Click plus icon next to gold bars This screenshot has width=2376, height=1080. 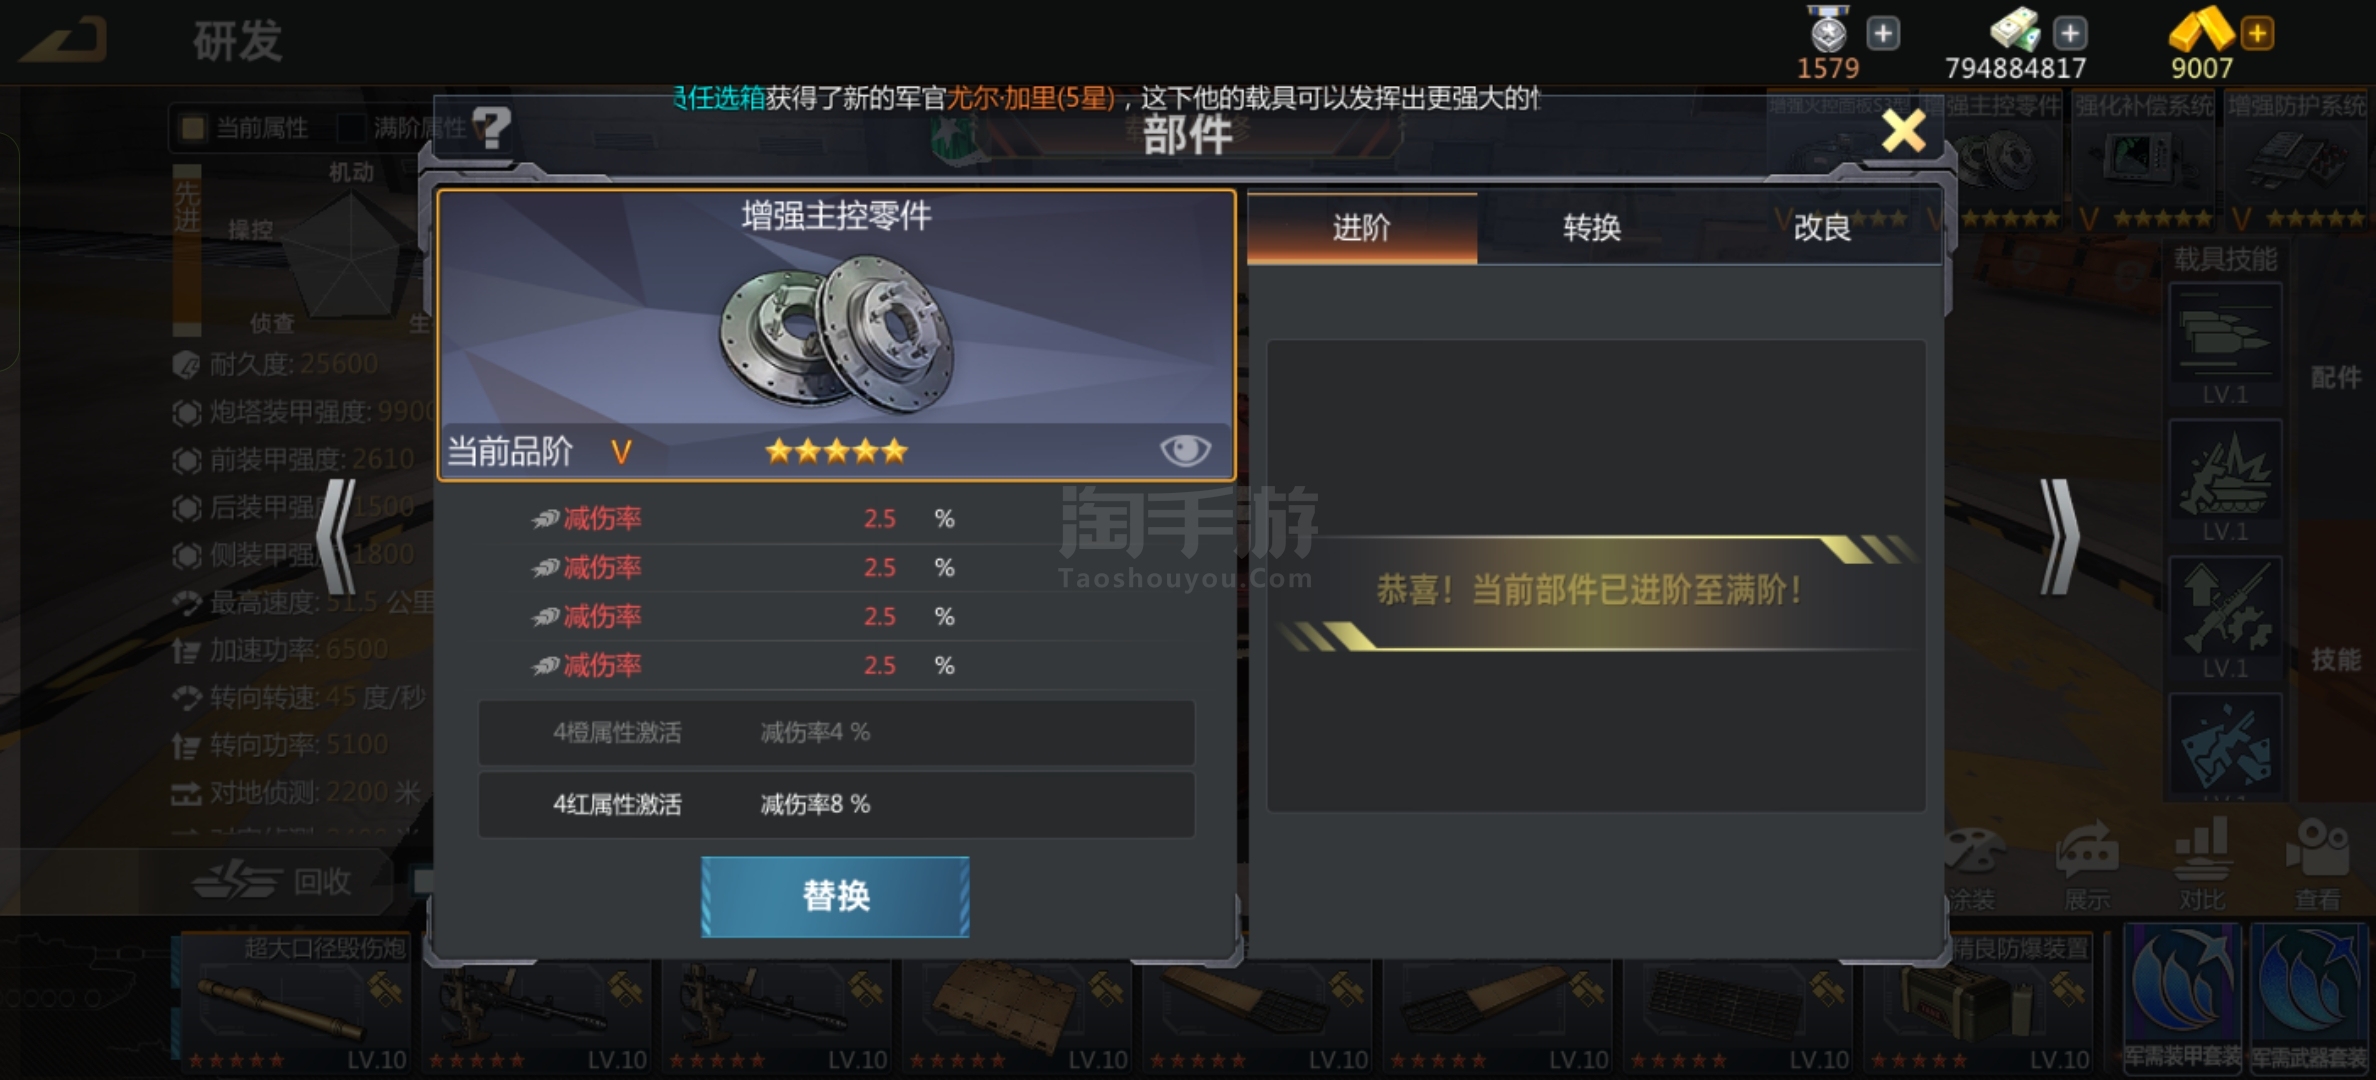tap(2257, 33)
